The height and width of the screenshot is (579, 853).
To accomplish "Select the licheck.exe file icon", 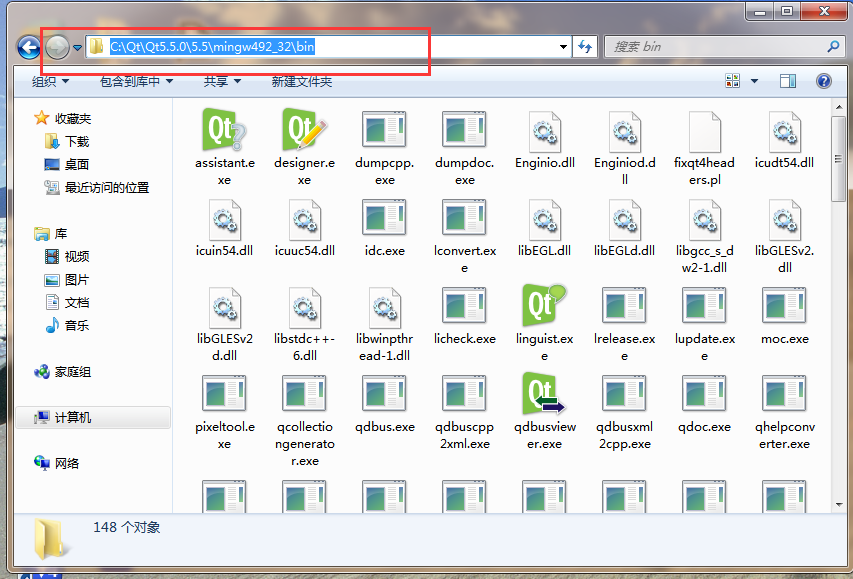I will pyautogui.click(x=464, y=306).
